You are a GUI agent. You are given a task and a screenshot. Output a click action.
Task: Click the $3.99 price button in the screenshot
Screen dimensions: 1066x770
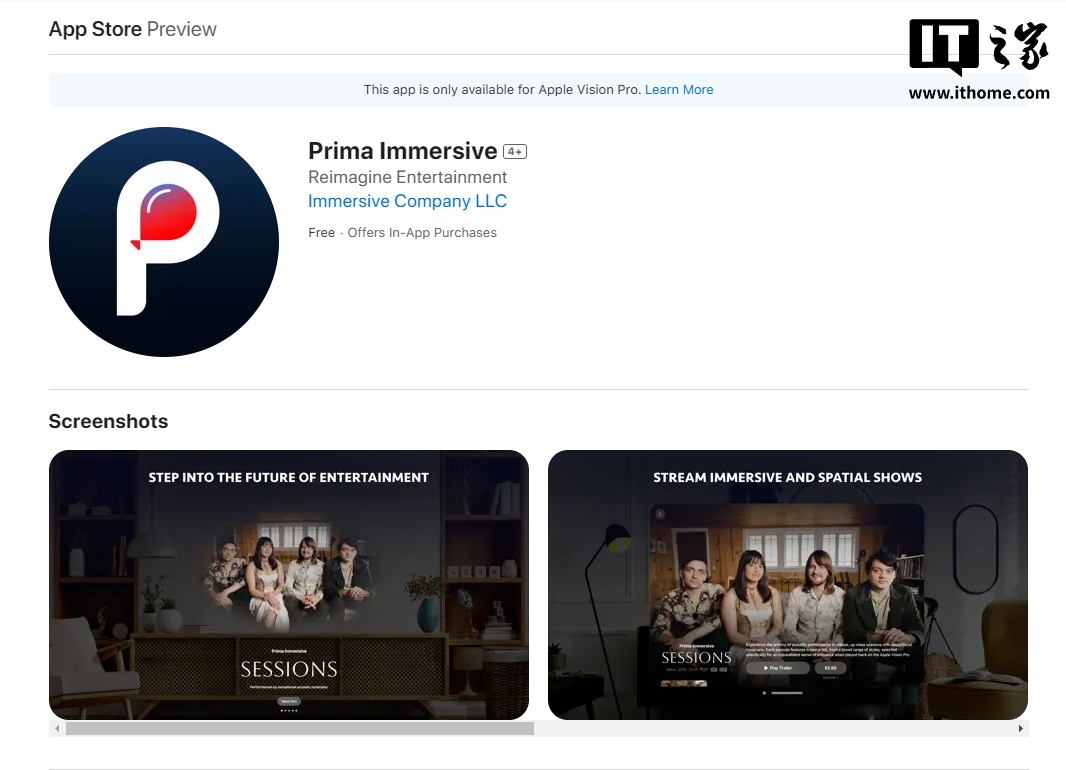coord(829,667)
